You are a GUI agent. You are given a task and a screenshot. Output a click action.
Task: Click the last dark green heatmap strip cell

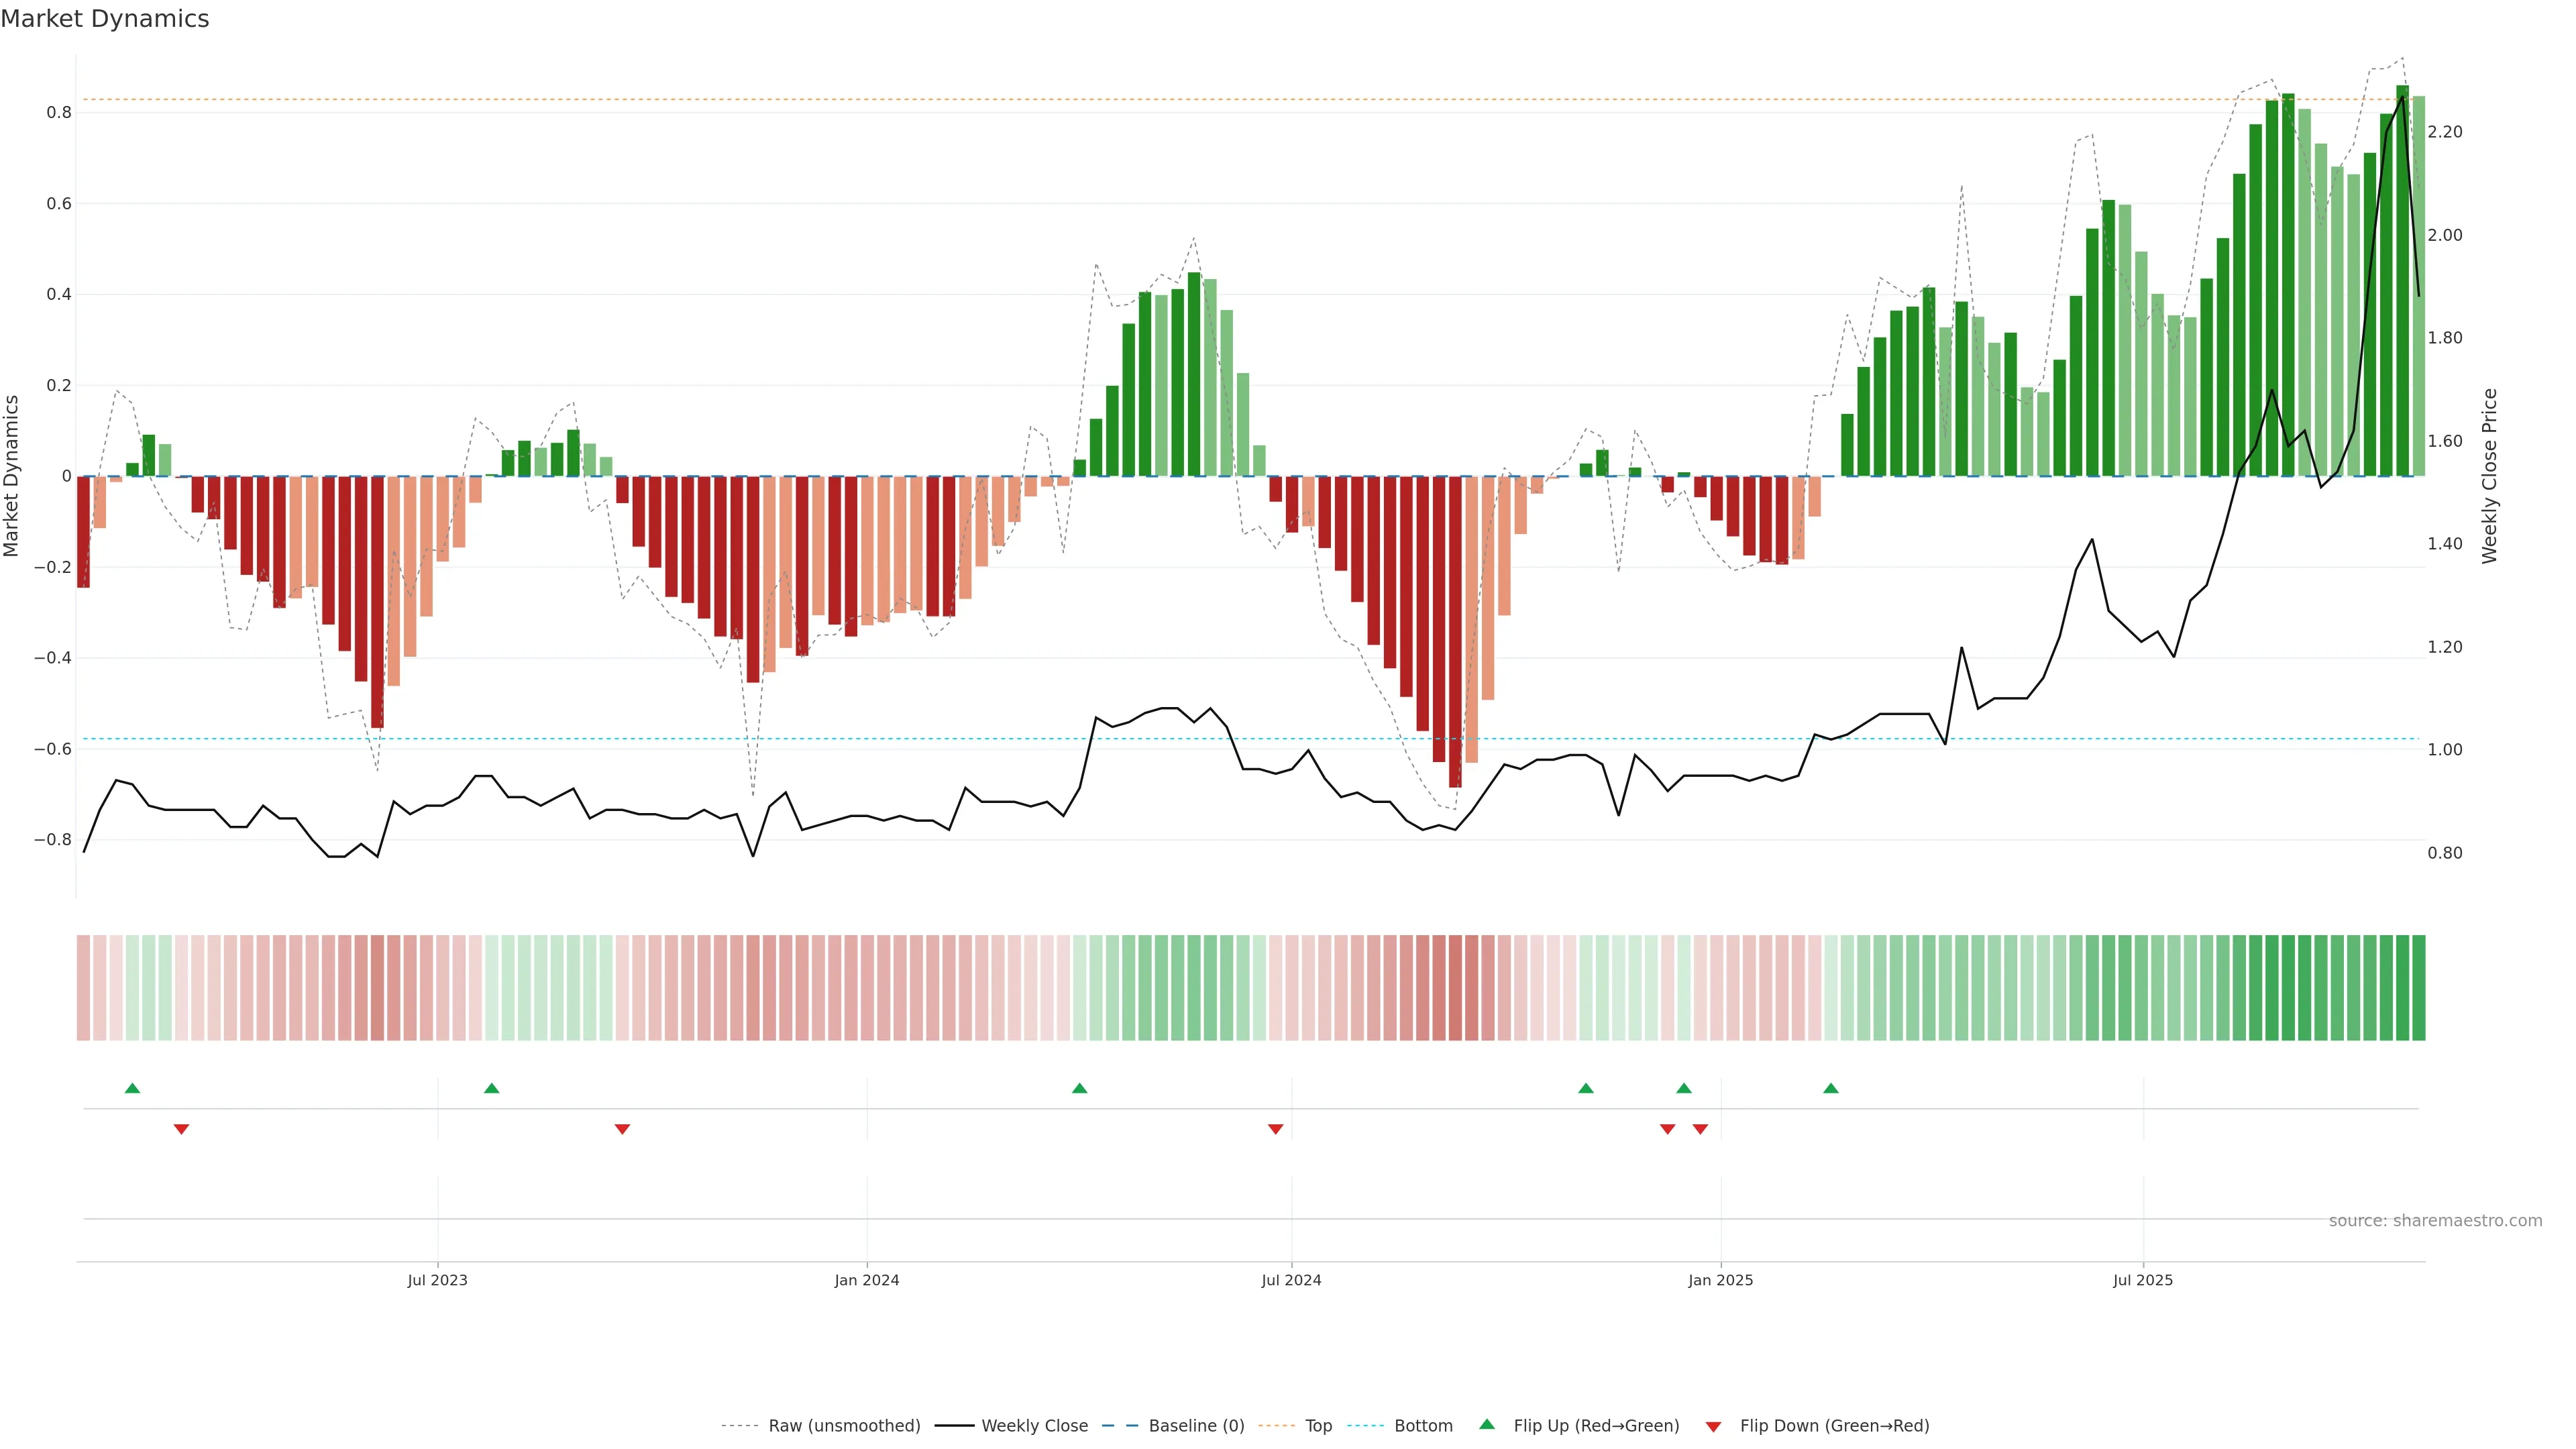(2418, 987)
